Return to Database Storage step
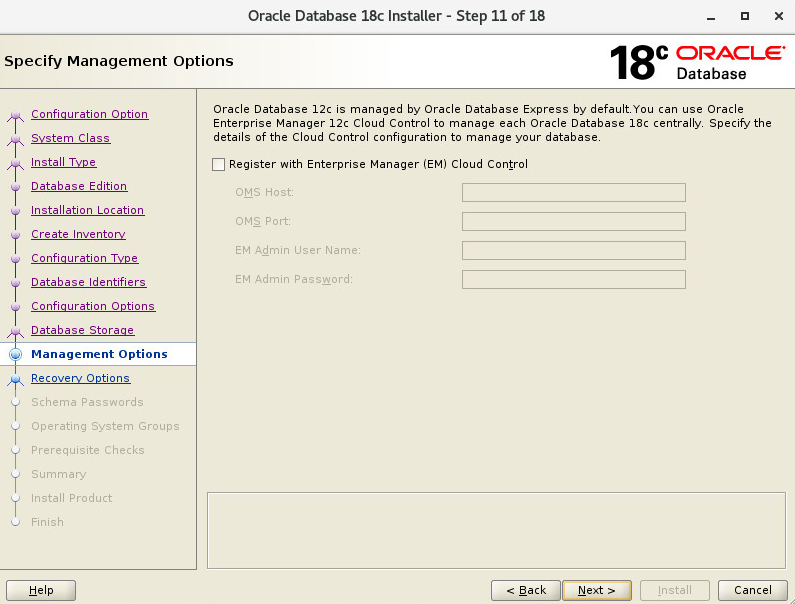Viewport: 795px width, 604px height. (x=82, y=330)
